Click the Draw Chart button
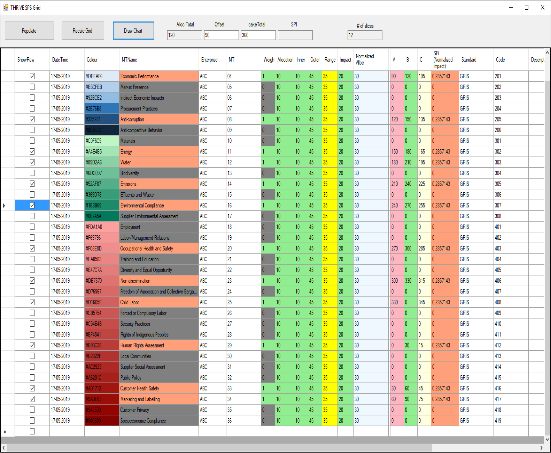The height and width of the screenshot is (453, 551). point(133,31)
